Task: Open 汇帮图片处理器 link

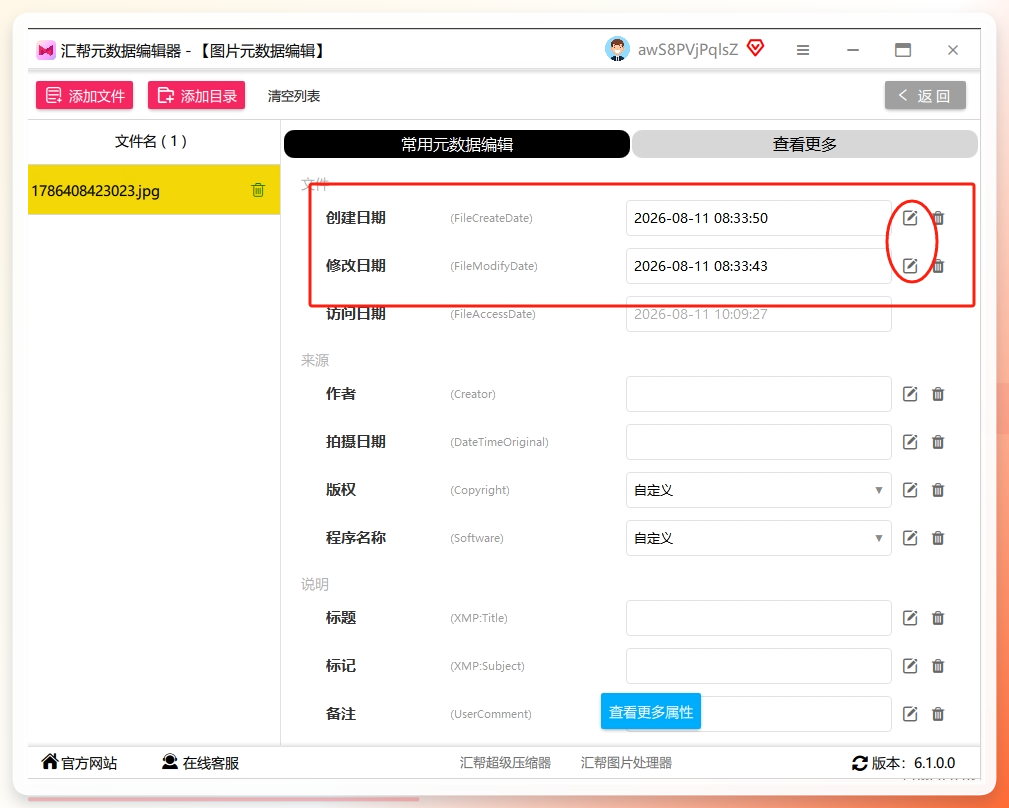Action: coord(626,763)
